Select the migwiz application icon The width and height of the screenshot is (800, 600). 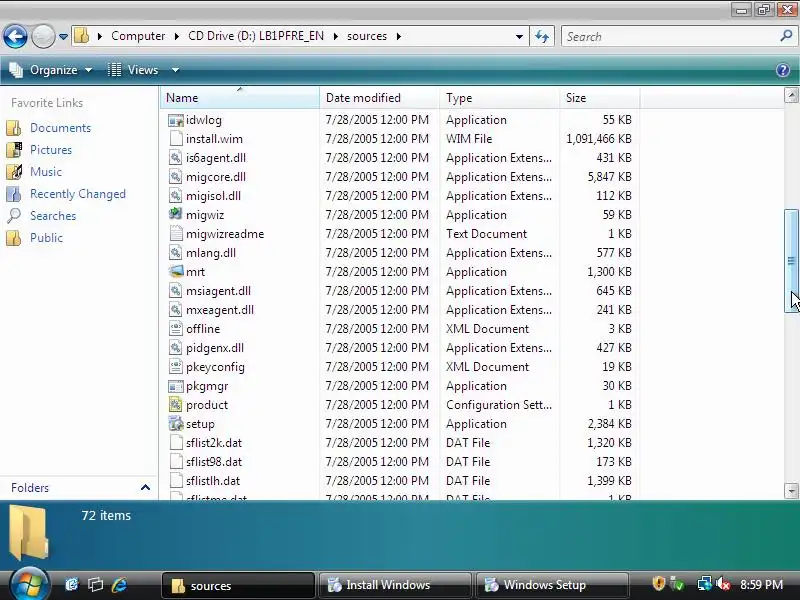(x=176, y=215)
